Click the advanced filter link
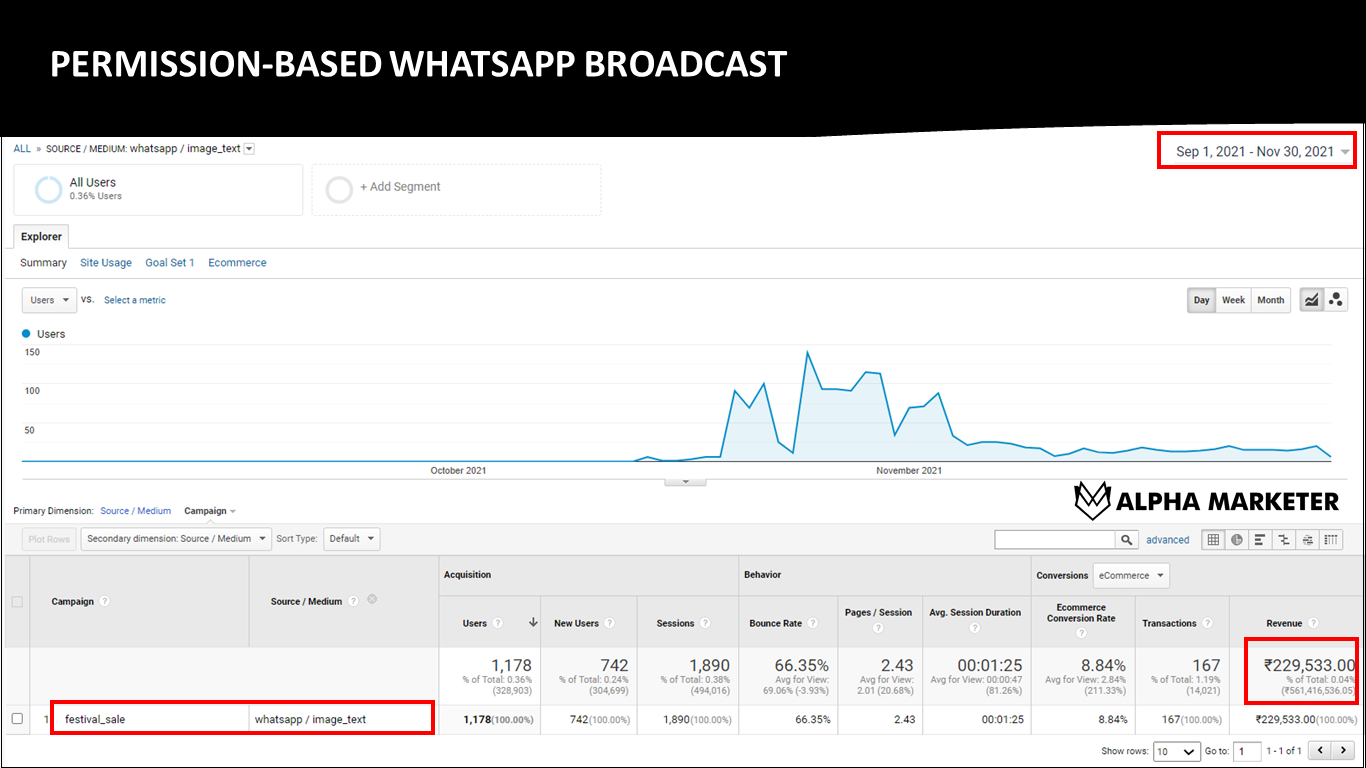Screen dimensions: 1366x768 tap(1168, 539)
